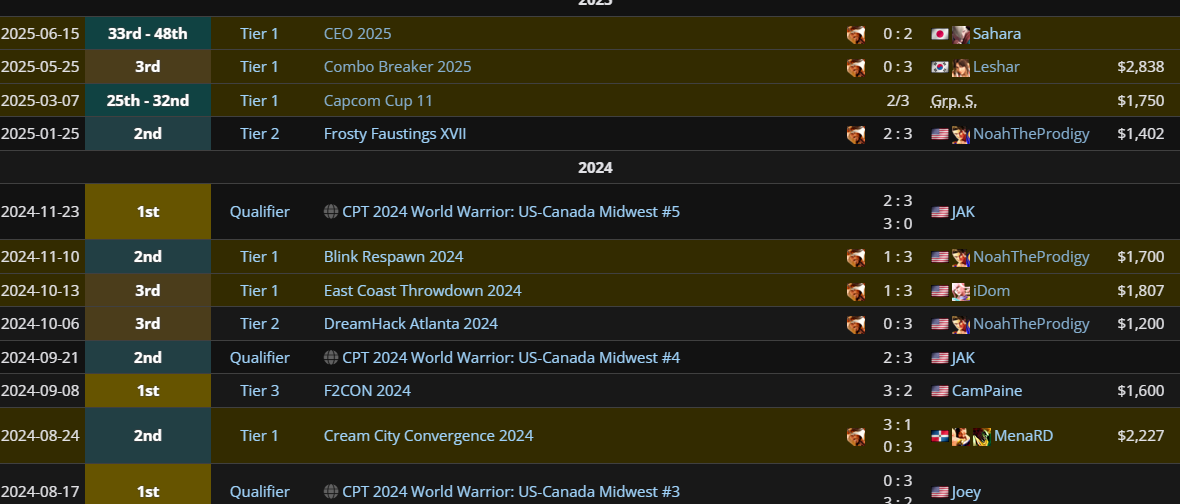Click the US flag in the Blink Respawn 2024 row
Image resolution: width=1180 pixels, height=504 pixels.
(x=939, y=257)
